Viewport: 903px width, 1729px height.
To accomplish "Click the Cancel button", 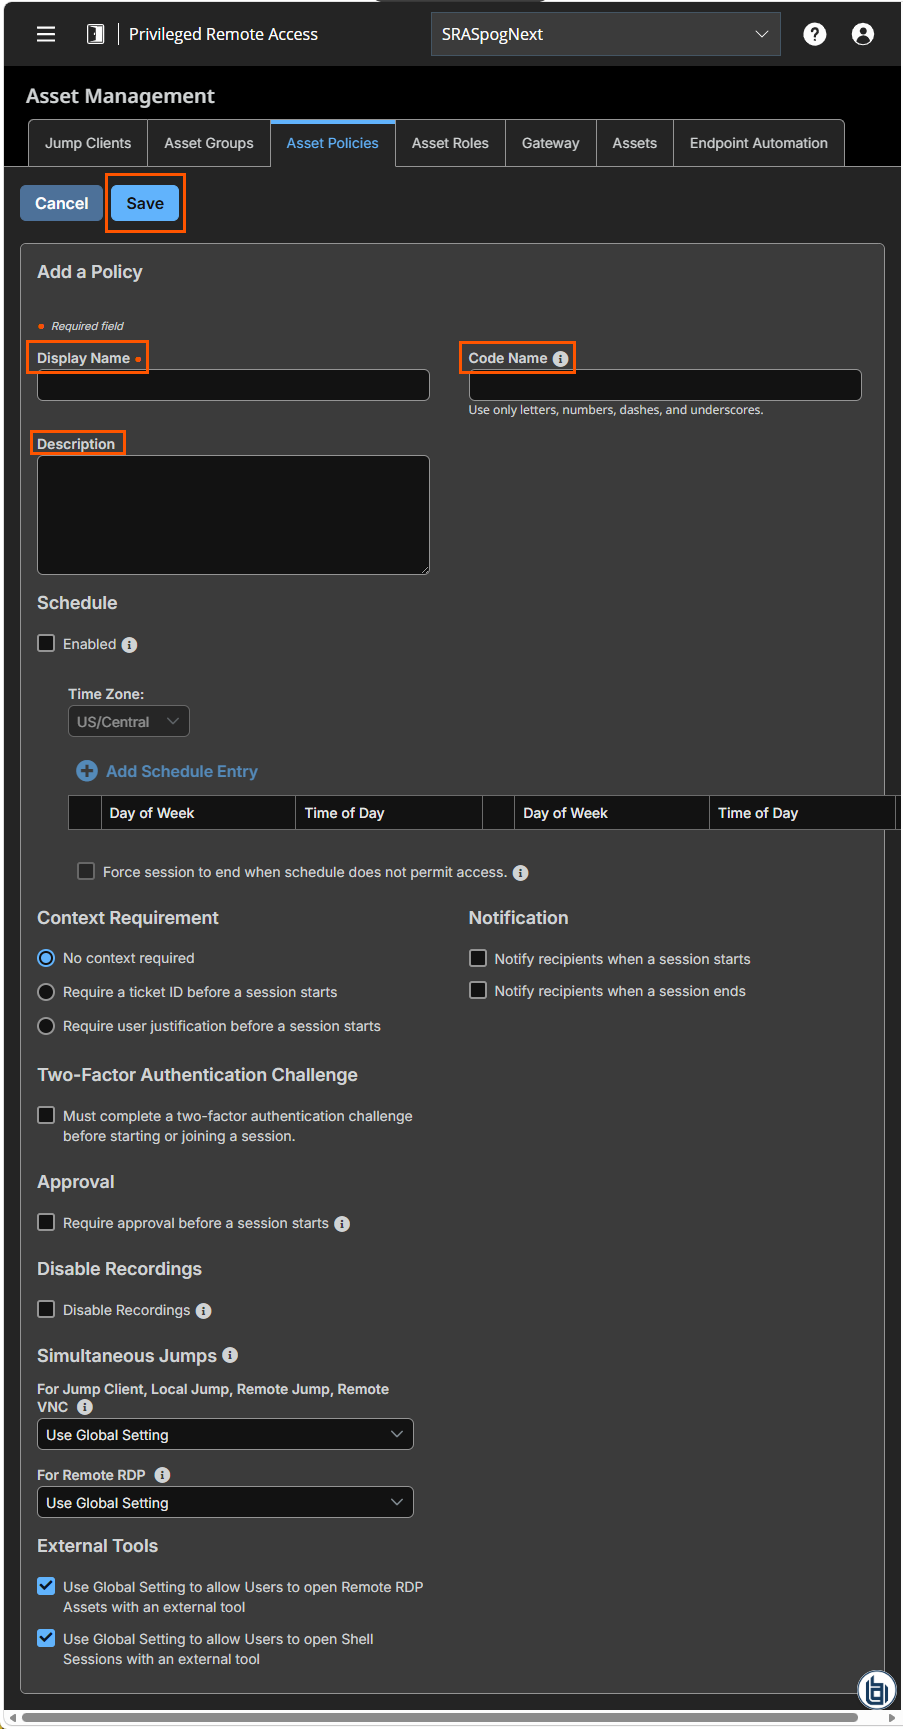I will [62, 203].
